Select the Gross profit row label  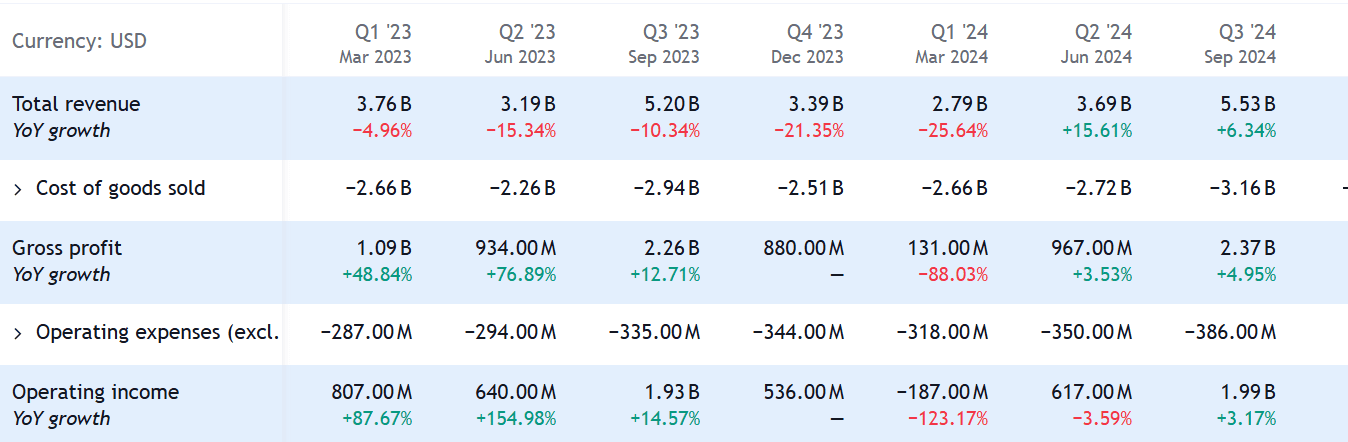pos(67,248)
